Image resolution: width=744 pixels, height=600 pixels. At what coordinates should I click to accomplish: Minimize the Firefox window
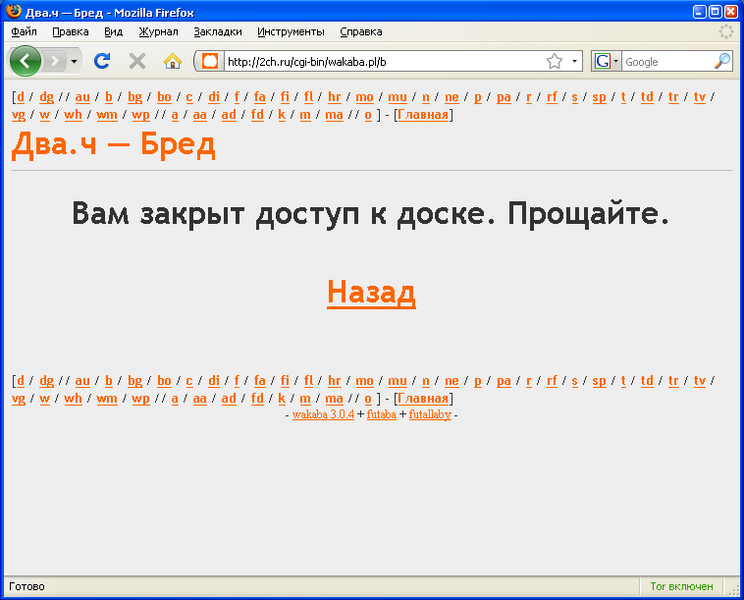click(700, 11)
